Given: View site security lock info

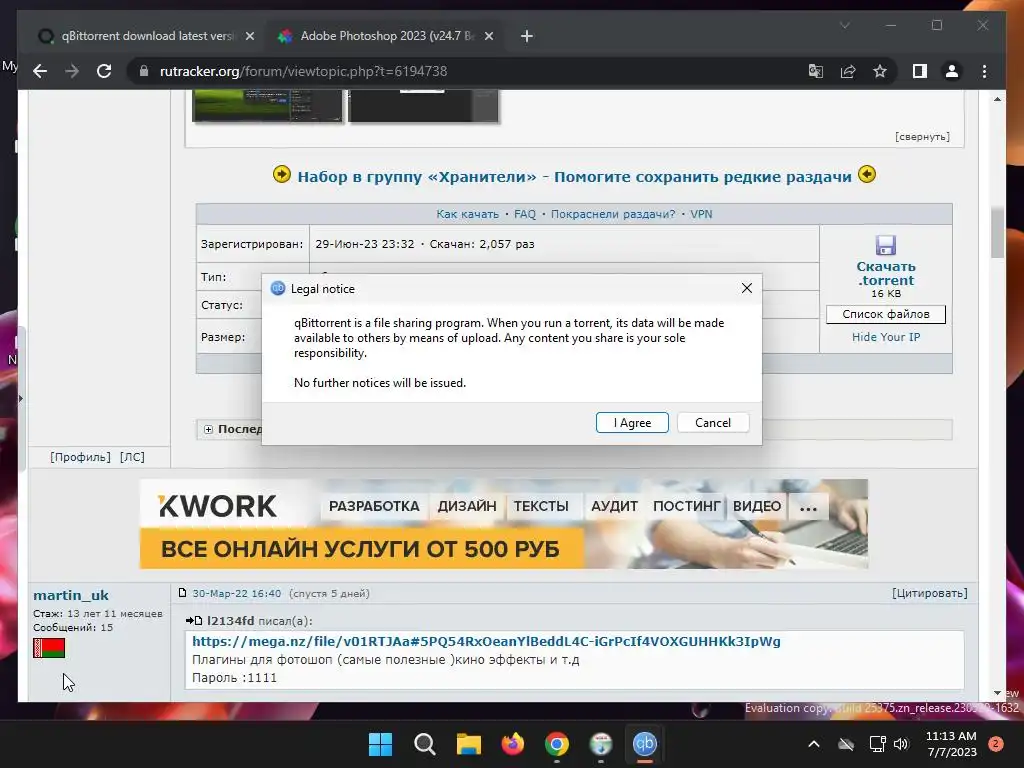Looking at the screenshot, I should pyautogui.click(x=144, y=71).
